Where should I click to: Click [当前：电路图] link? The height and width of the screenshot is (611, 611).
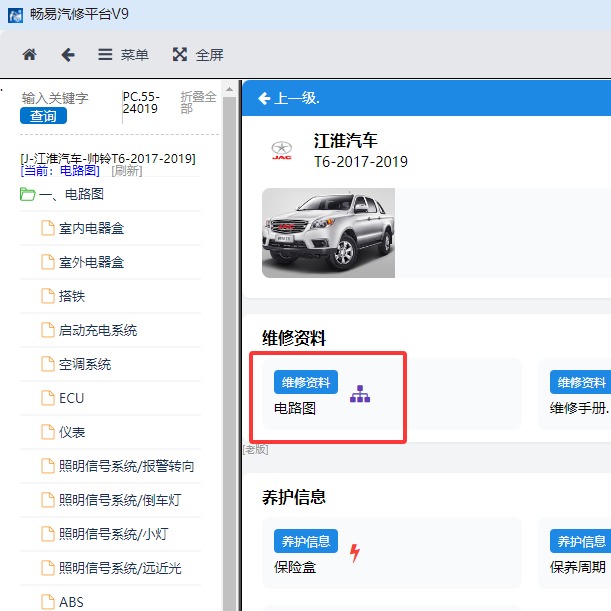click(x=60, y=171)
